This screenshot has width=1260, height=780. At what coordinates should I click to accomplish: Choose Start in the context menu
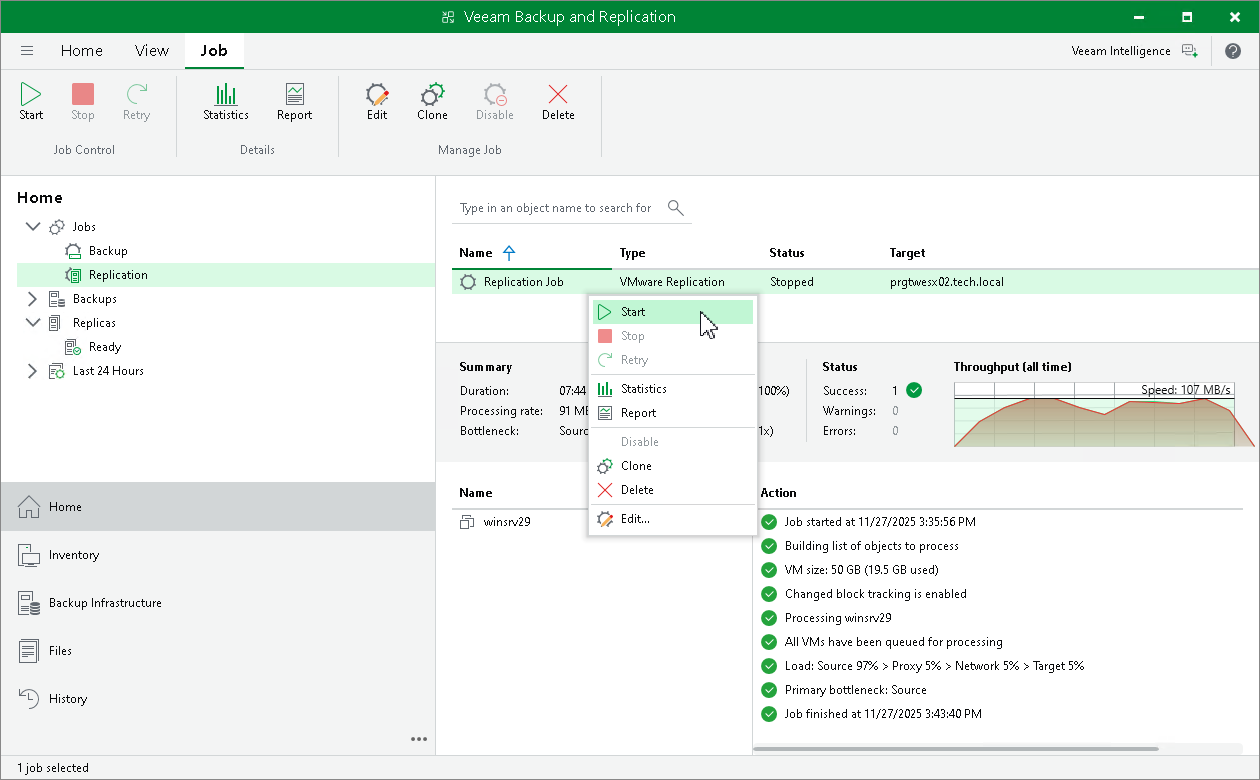(x=672, y=312)
